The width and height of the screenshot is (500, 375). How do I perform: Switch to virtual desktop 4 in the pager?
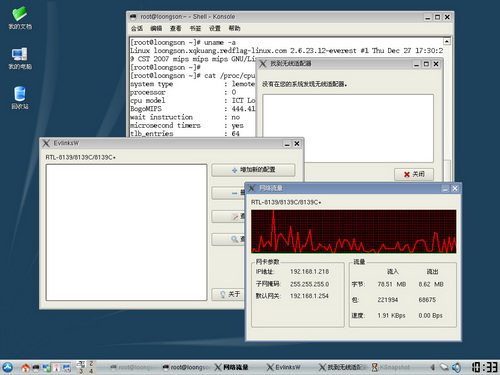click(91, 371)
